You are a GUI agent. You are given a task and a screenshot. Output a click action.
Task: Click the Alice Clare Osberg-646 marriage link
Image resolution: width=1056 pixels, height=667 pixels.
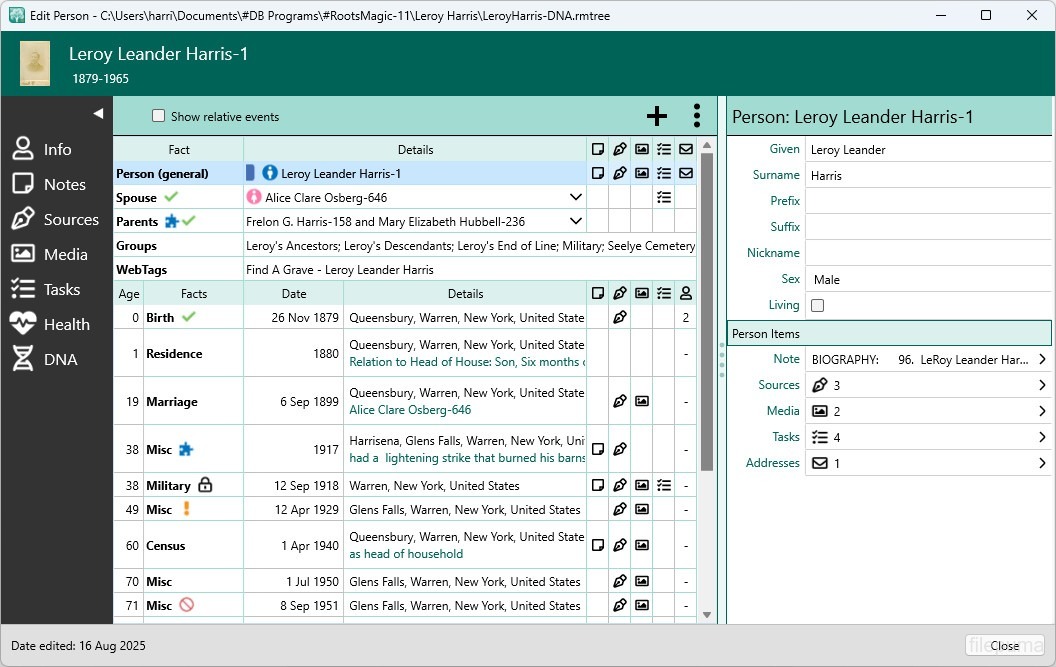pos(410,410)
